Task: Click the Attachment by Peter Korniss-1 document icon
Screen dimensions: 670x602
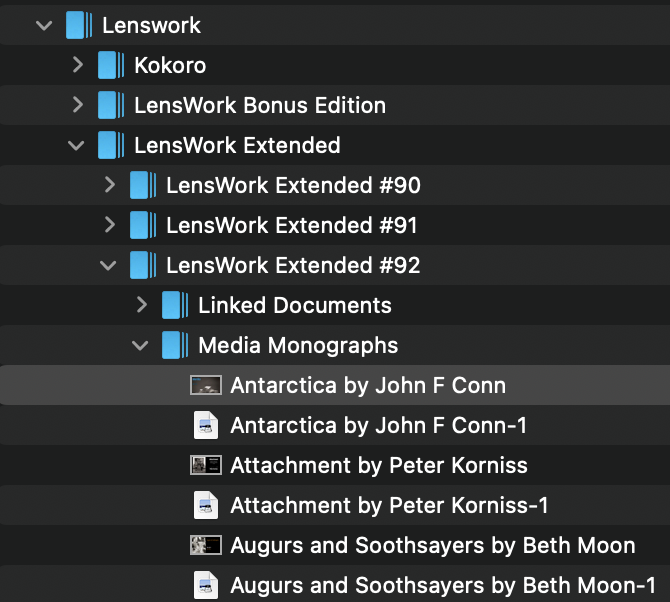Action: (206, 505)
